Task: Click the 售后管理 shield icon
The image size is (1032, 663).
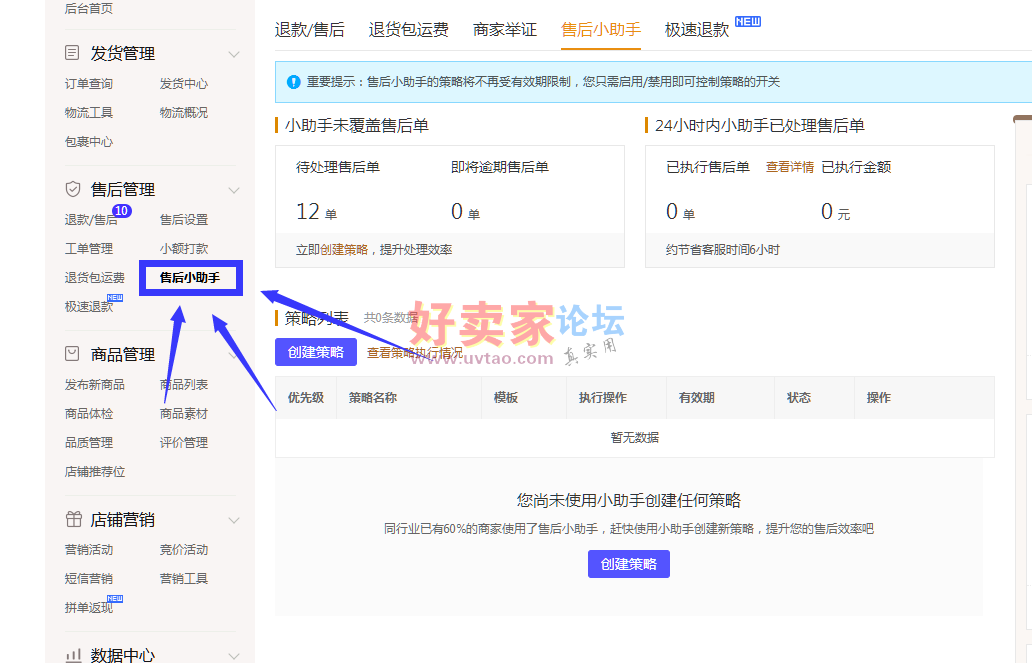Action: tap(72, 189)
